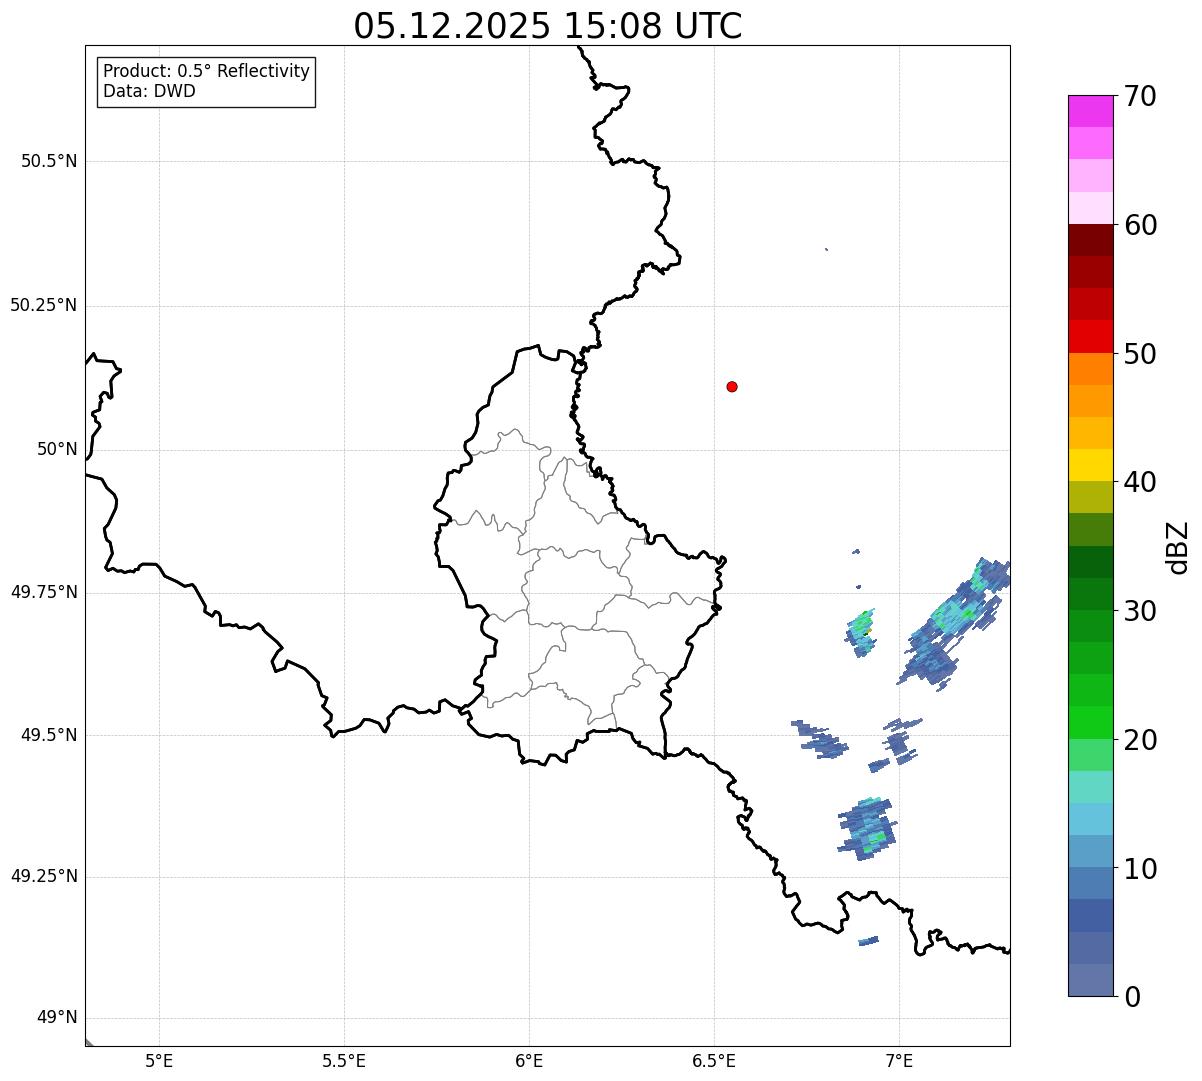This screenshot has width=1202, height=1081.
Task: Click the bright red 50 dBZ swatch
Action: [x=1090, y=337]
